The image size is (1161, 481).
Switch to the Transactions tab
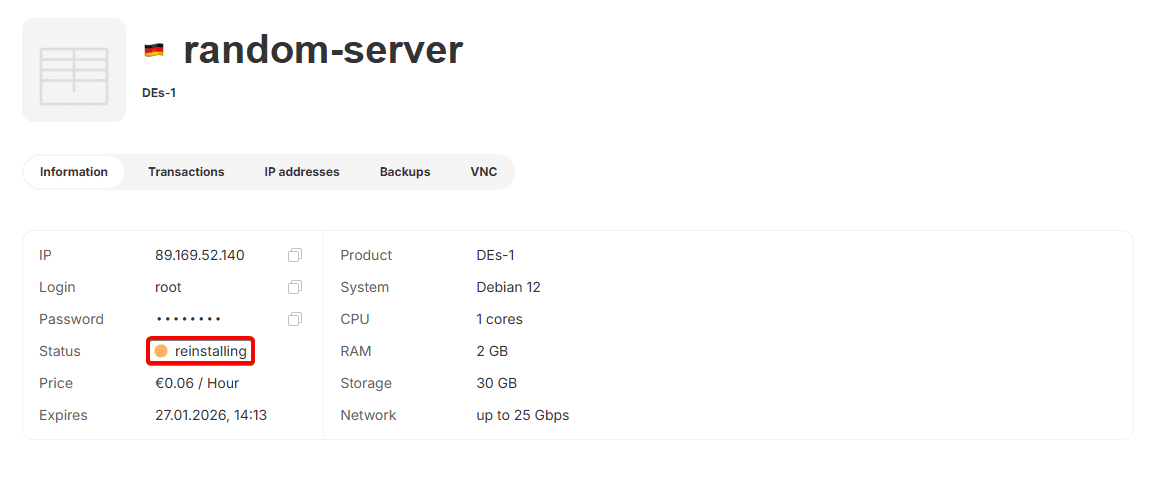(x=186, y=172)
